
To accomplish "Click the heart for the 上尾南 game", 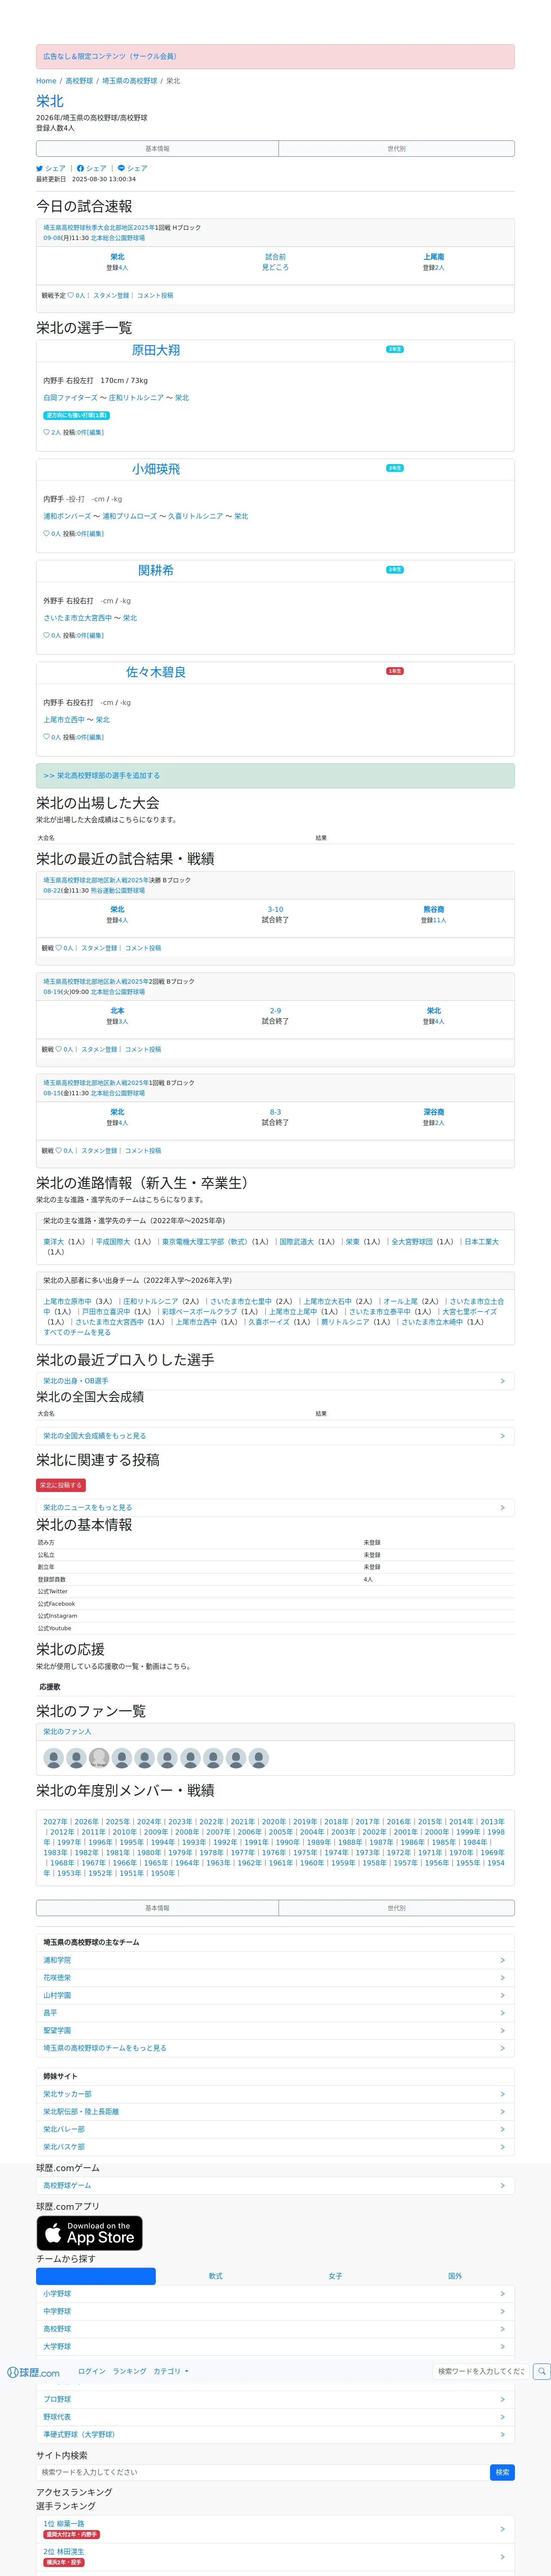I will pos(71,296).
